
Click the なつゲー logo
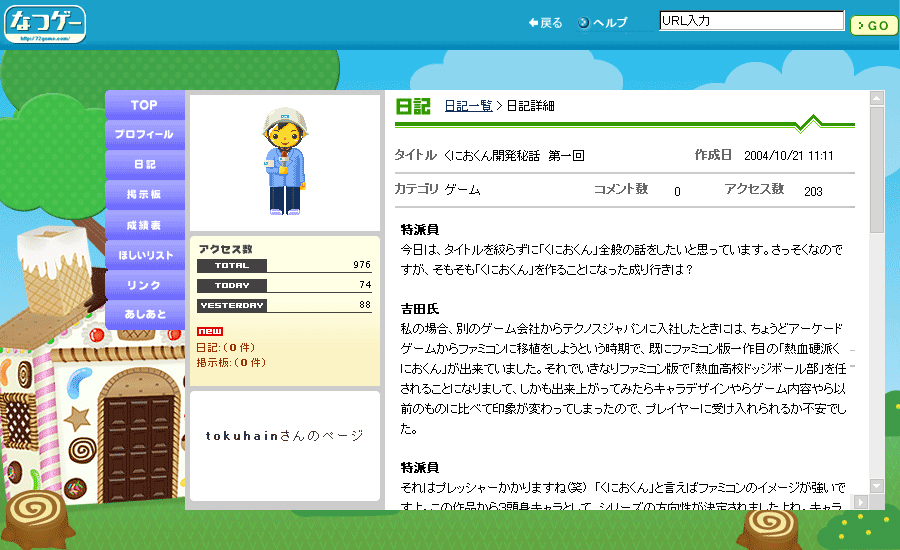point(44,24)
